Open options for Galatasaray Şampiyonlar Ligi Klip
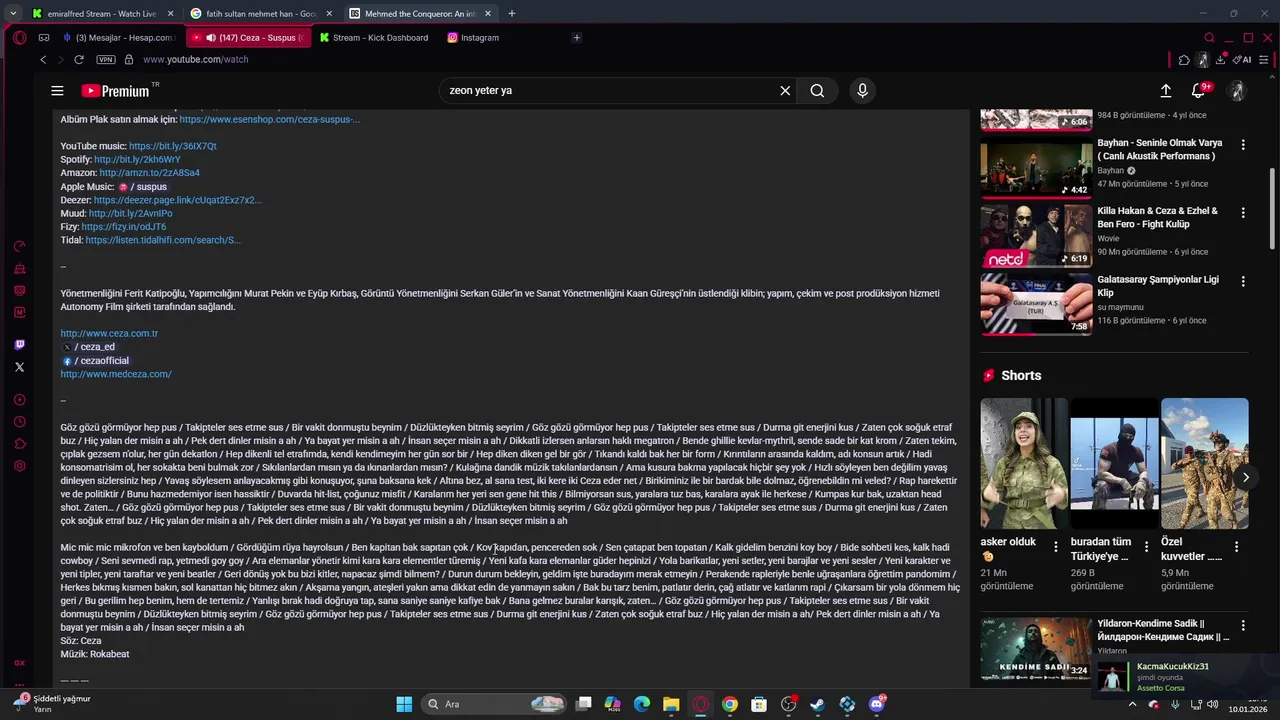 [1243, 282]
